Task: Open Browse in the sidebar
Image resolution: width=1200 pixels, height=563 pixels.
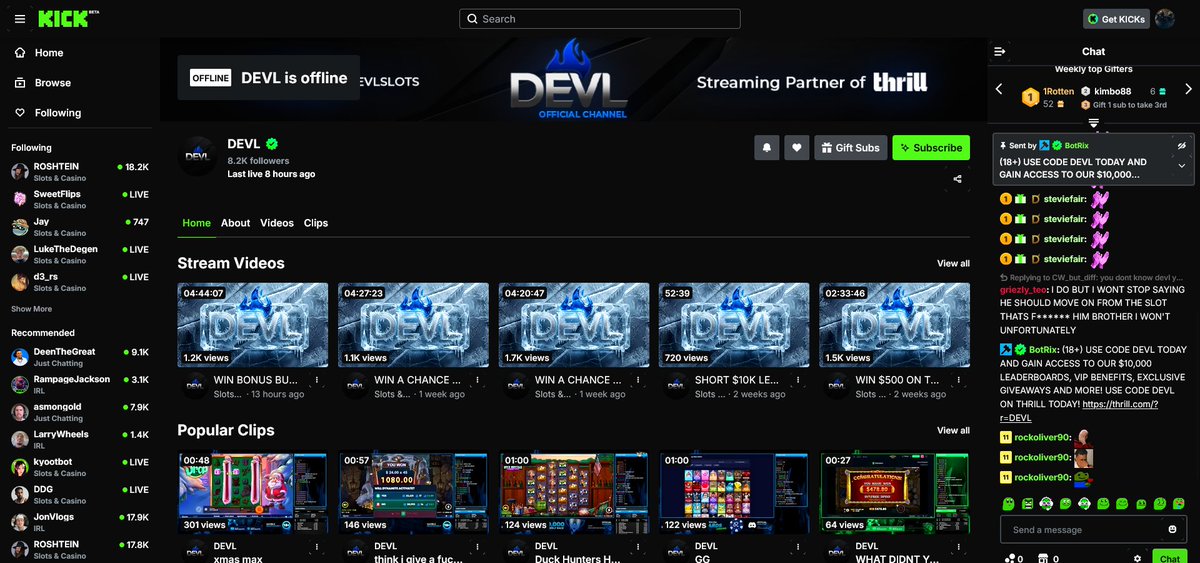Action: [x=80, y=83]
